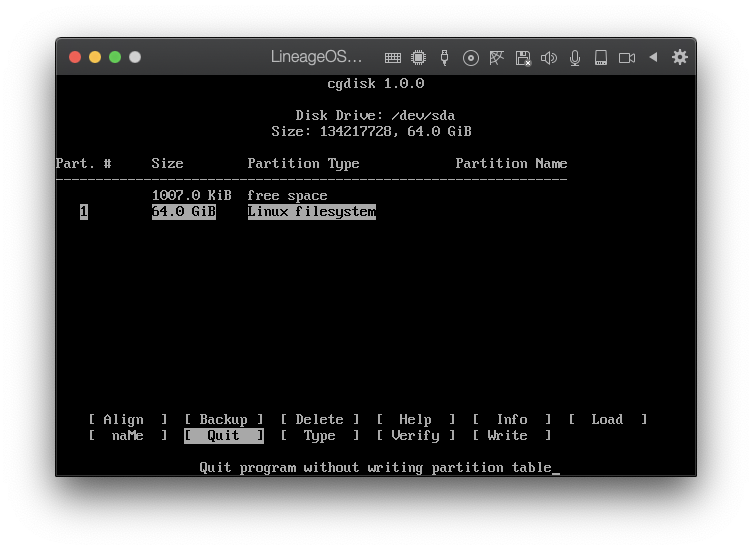Click the Partition Name column header
This screenshot has width=752, height=550.
tap(511, 164)
